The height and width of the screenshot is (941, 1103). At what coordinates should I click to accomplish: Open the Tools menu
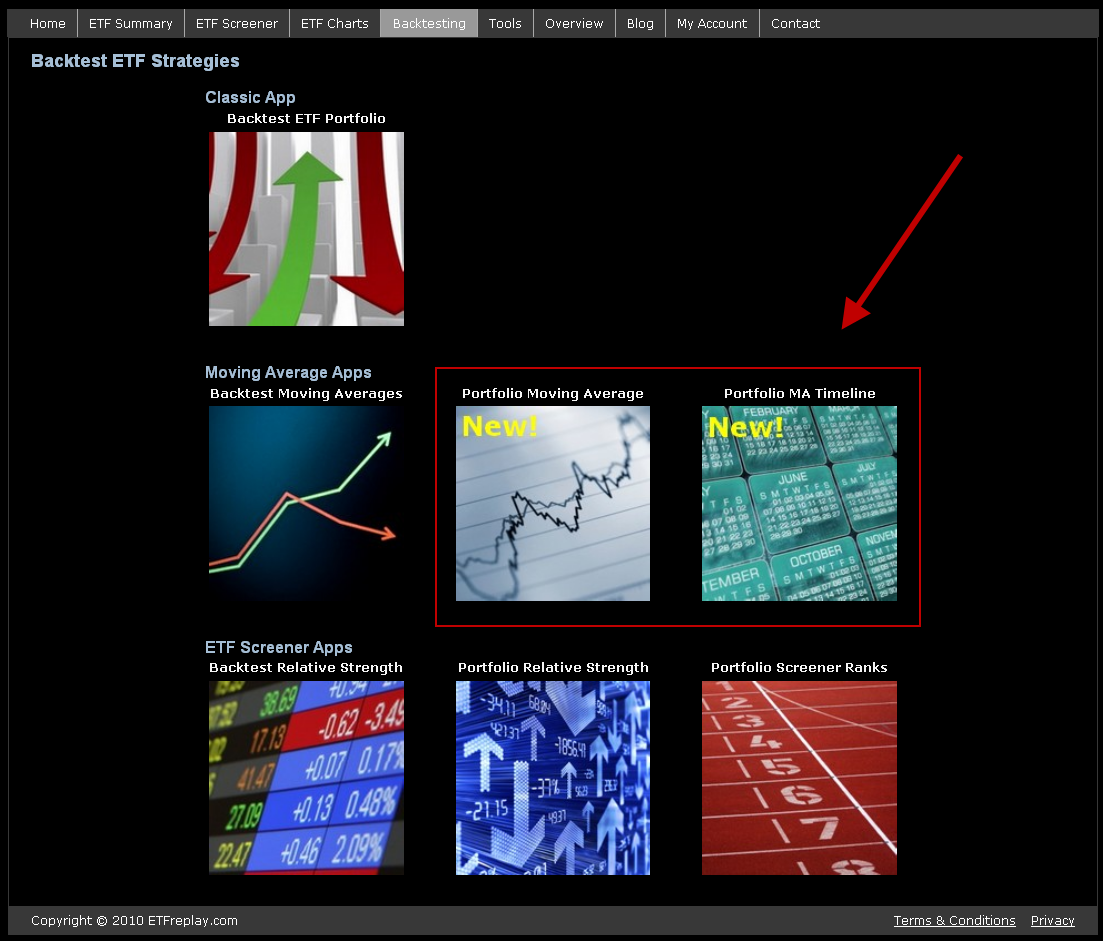click(505, 23)
